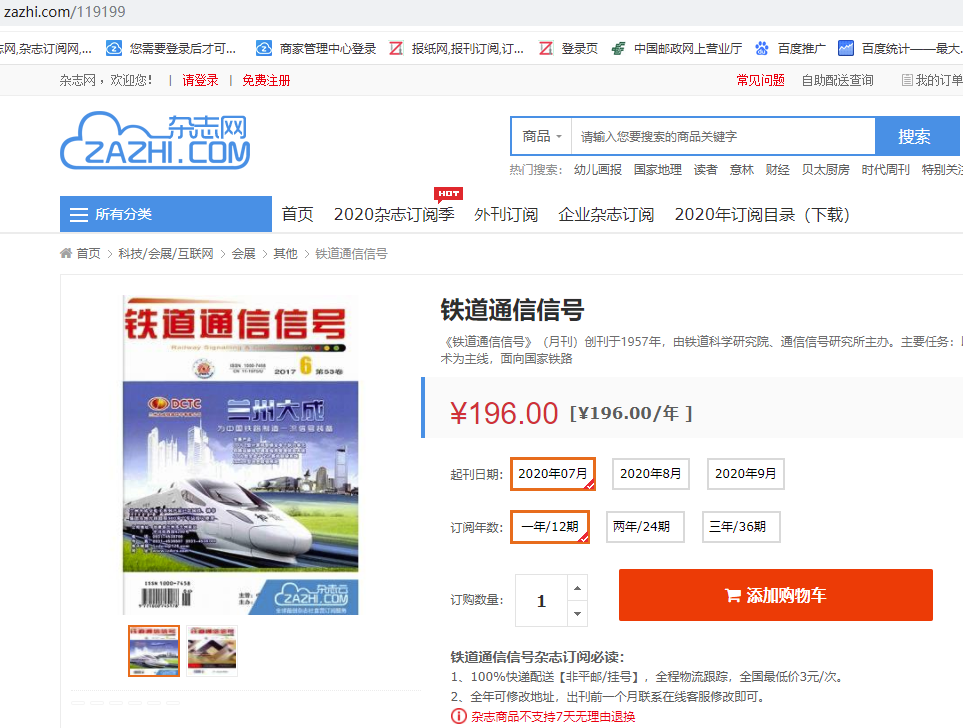Select start date 2020年8月
This screenshot has width=963, height=728.
pos(650,474)
